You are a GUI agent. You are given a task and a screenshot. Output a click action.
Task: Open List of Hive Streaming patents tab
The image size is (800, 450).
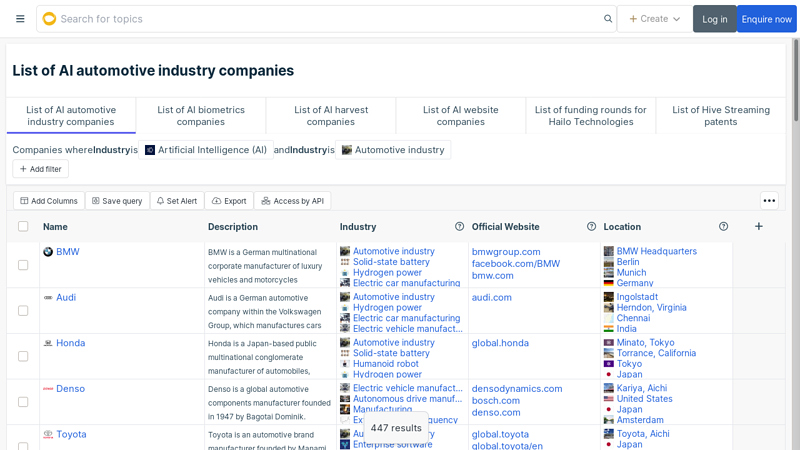click(720, 116)
